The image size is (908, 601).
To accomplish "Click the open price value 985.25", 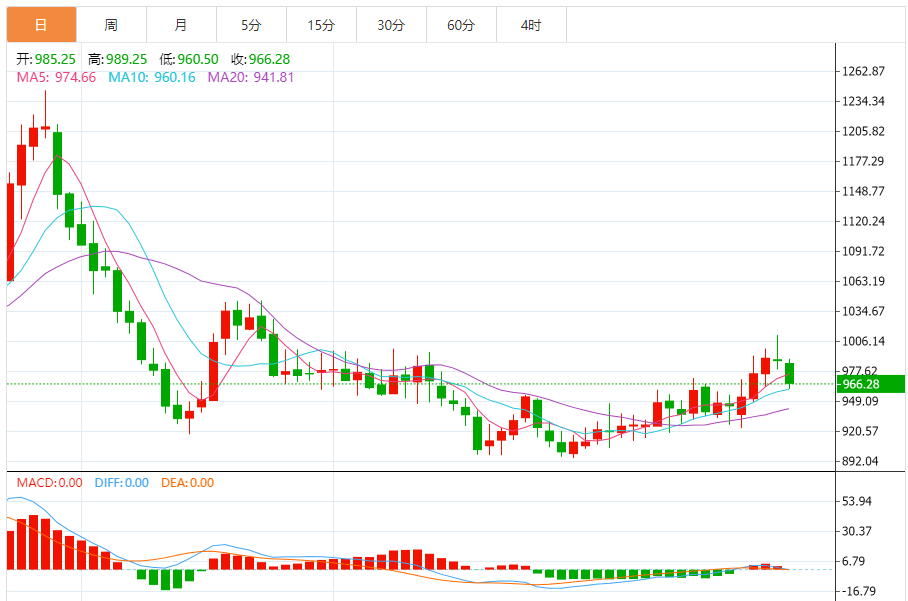I will (x=55, y=59).
